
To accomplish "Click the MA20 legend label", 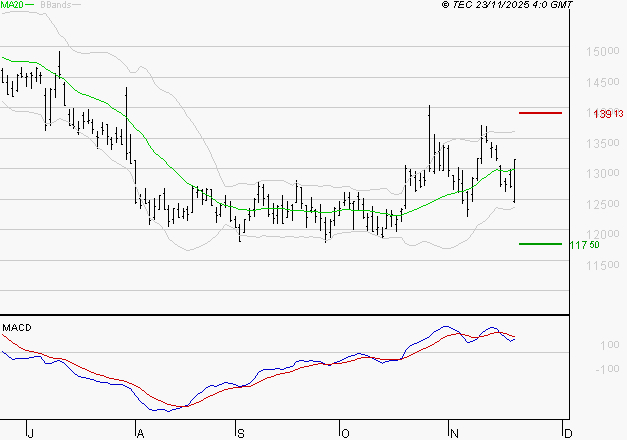I will 12,4.
